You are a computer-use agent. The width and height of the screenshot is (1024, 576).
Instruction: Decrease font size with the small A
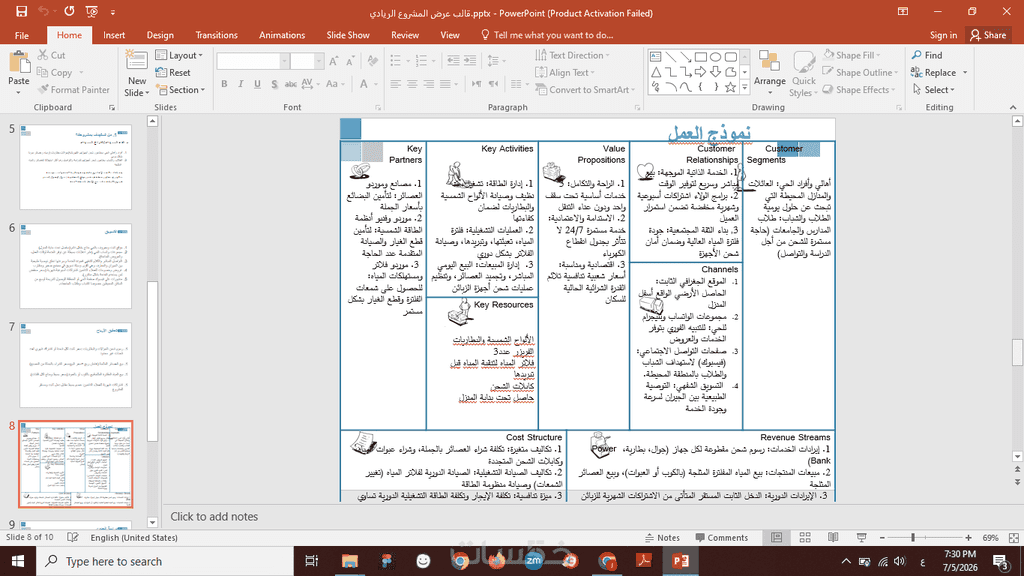tap(351, 61)
